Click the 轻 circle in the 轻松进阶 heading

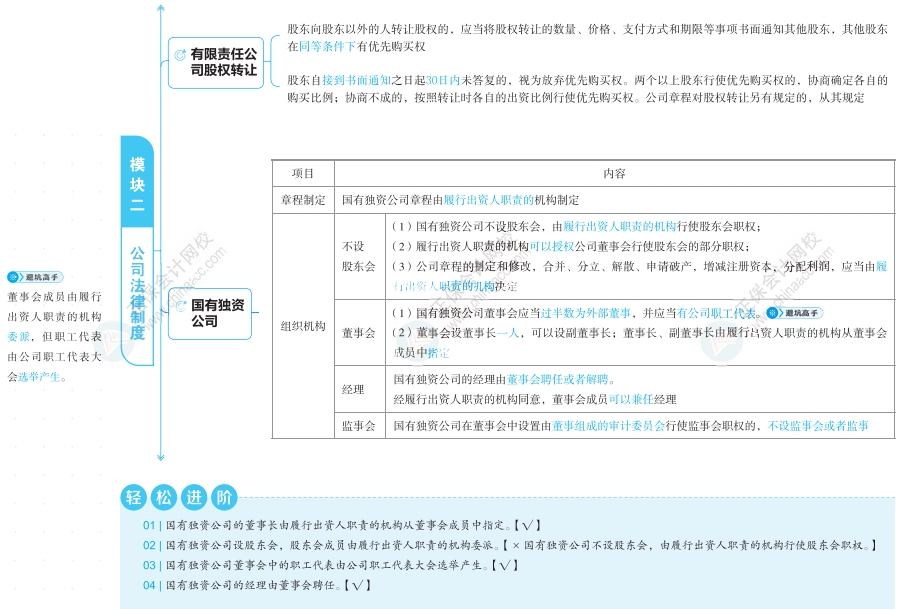[x=134, y=497]
